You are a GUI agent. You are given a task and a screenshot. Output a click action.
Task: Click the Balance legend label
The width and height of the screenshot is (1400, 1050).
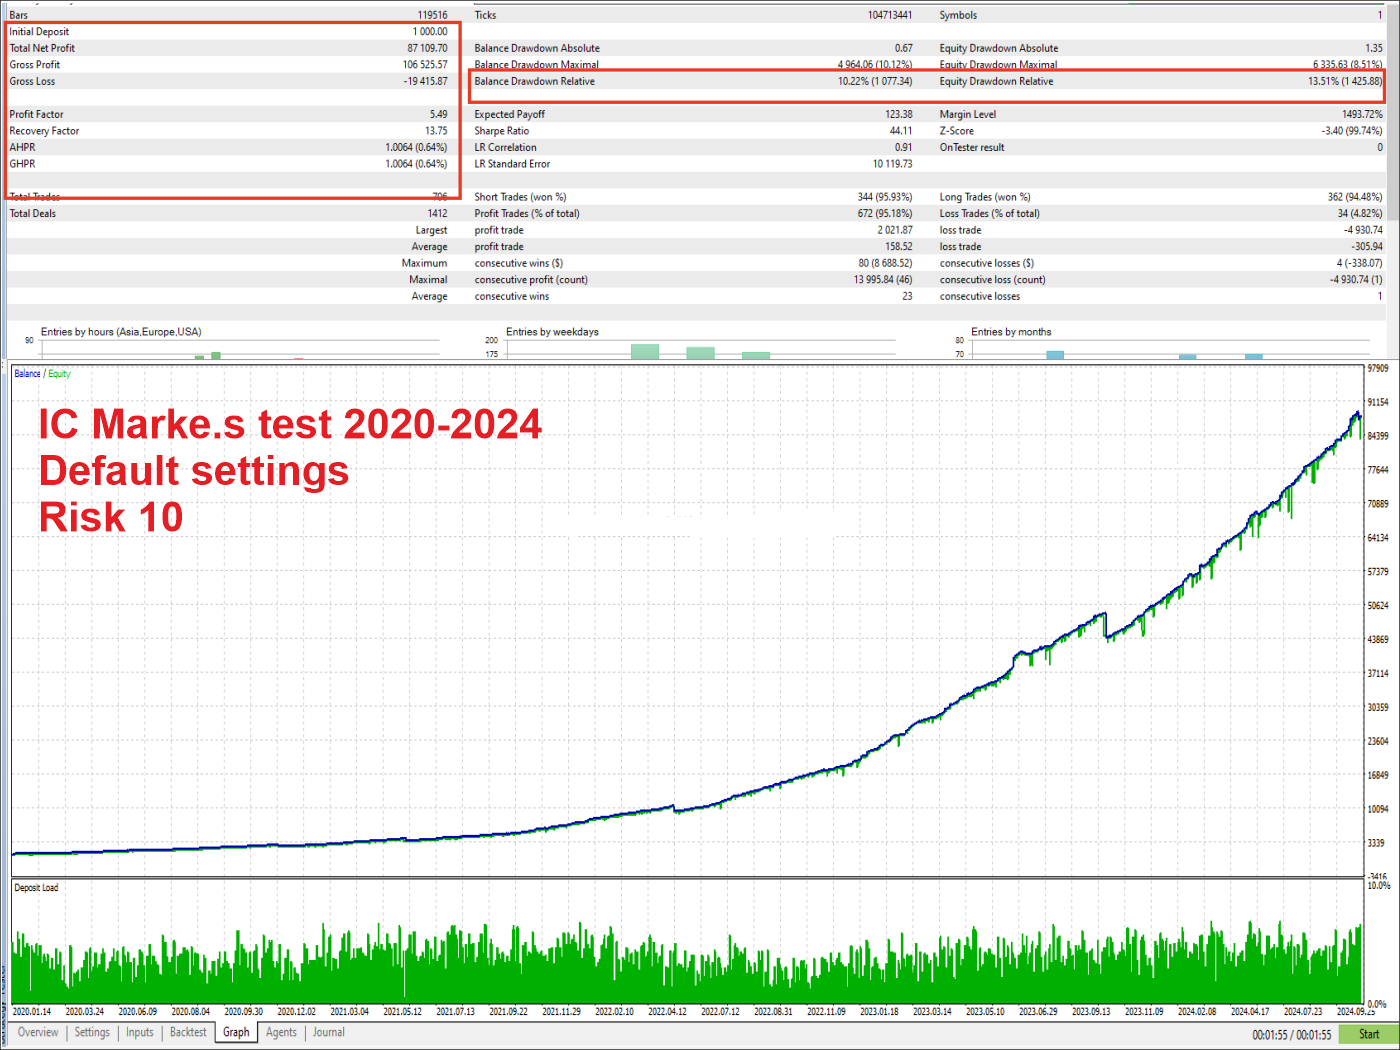click(x=27, y=374)
